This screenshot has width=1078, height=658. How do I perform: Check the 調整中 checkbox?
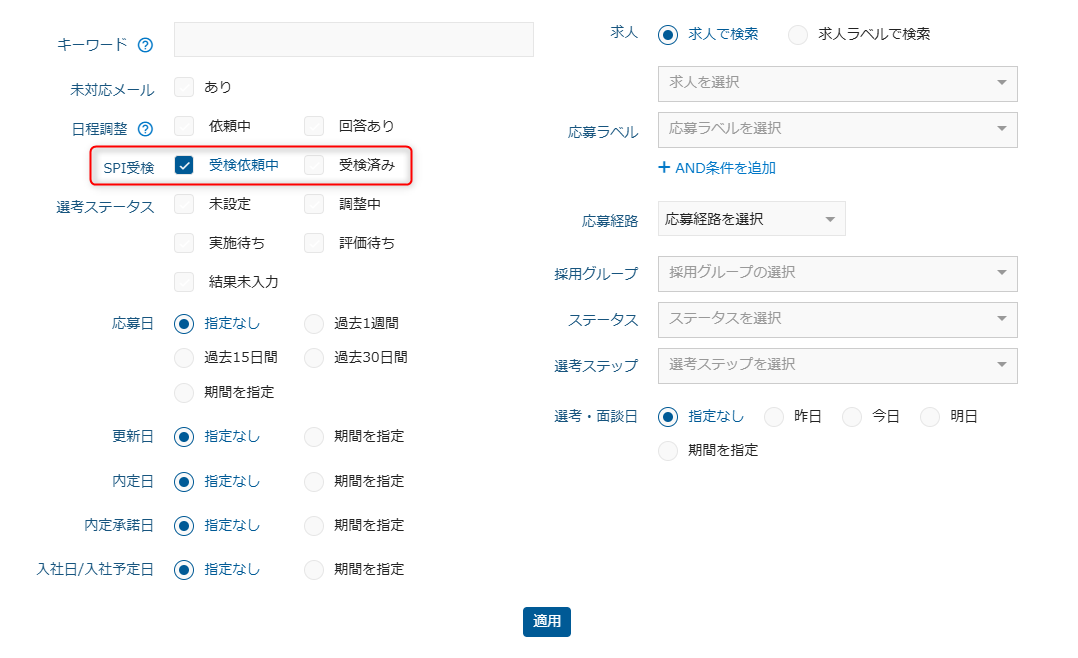pos(314,204)
